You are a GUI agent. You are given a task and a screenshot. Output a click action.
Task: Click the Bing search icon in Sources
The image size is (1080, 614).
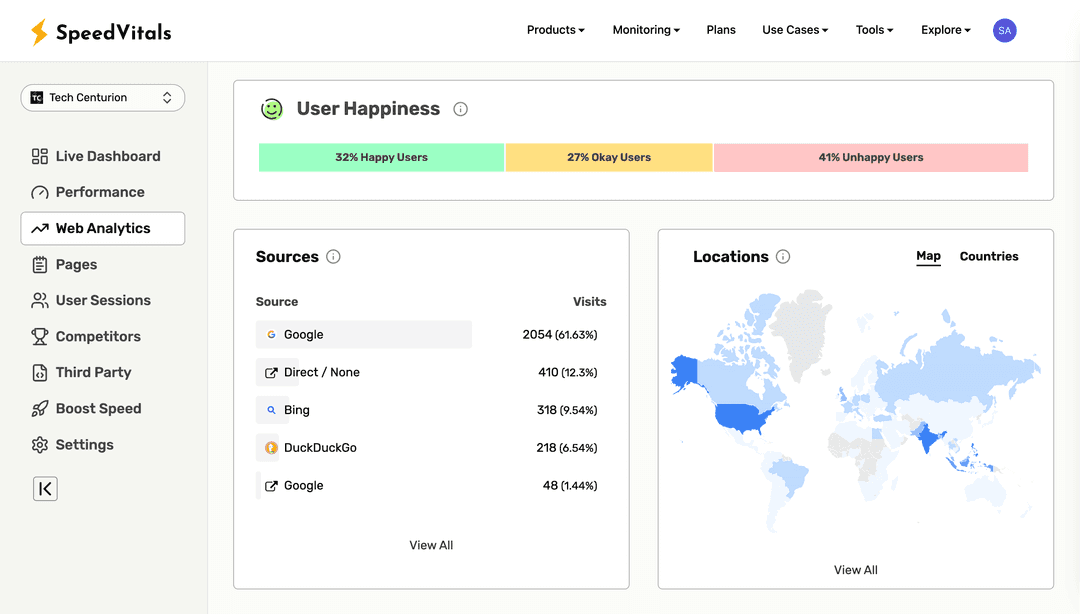(271, 410)
